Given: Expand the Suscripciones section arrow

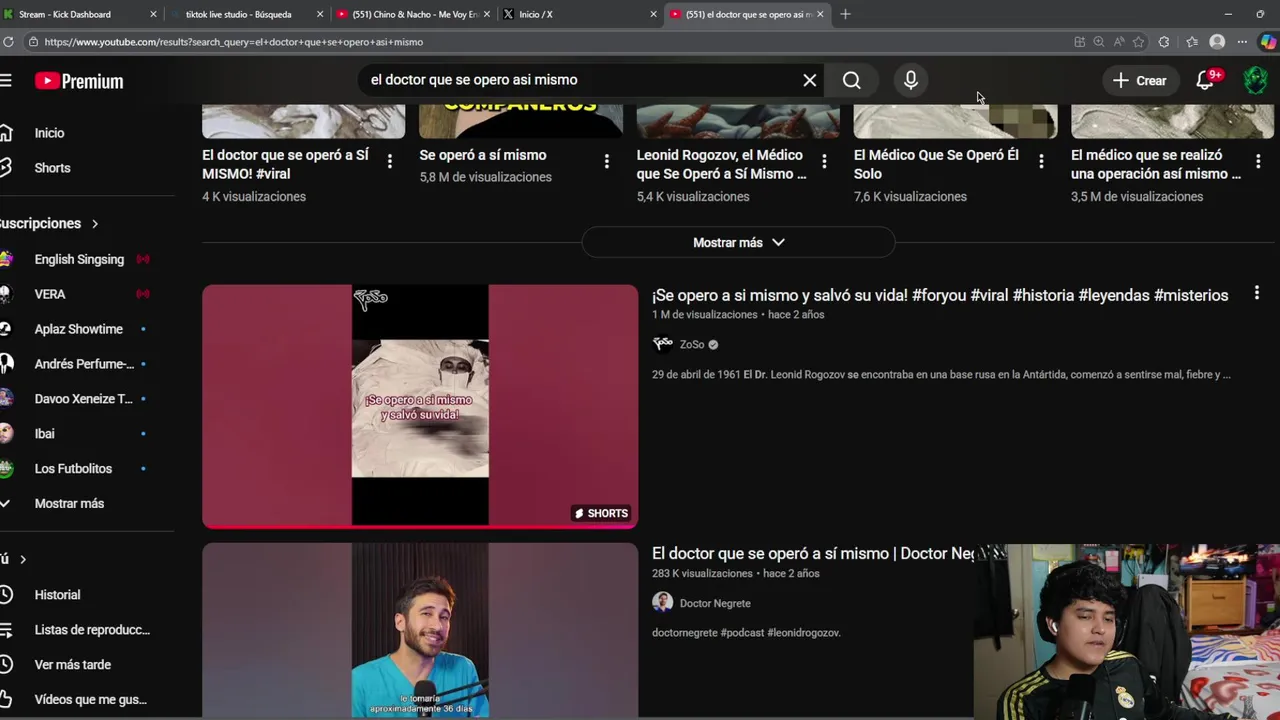Looking at the screenshot, I should [95, 224].
